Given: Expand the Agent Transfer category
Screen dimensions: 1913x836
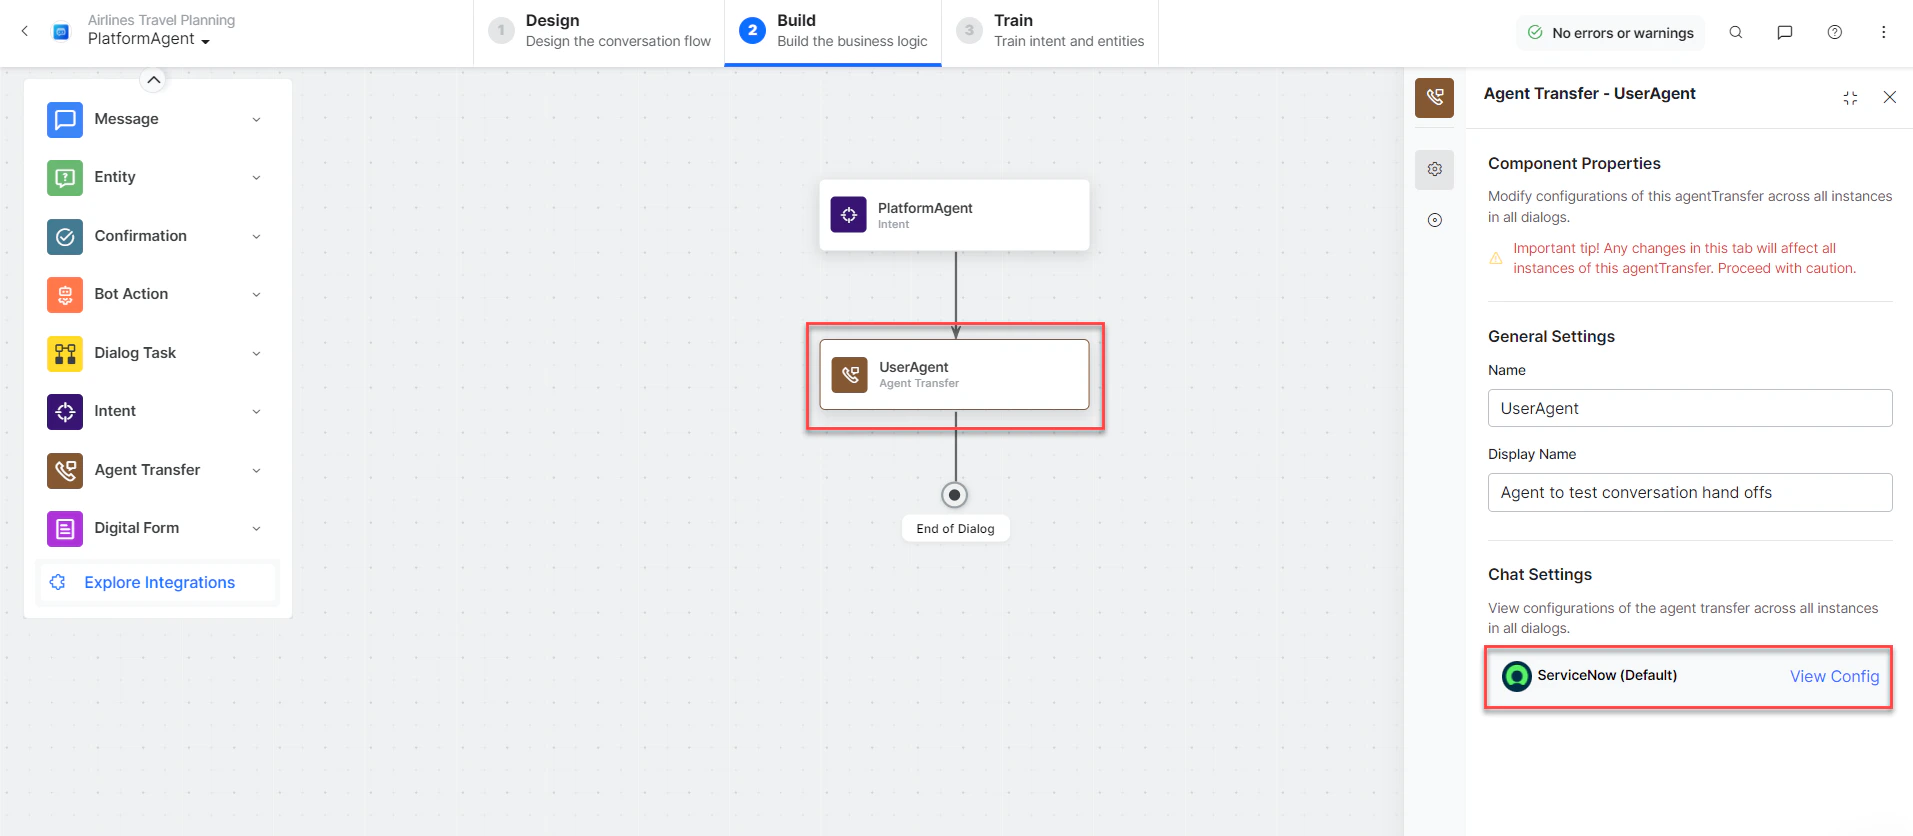Looking at the screenshot, I should 256,470.
